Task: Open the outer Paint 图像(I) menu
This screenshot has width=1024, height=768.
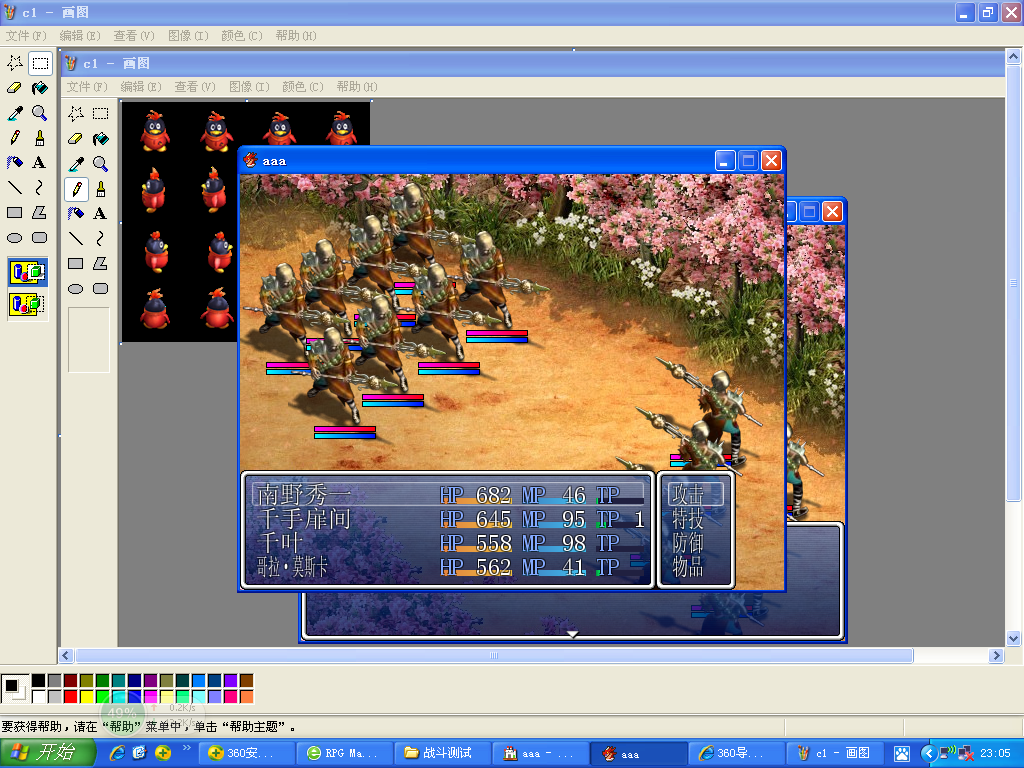Action: pos(188,35)
